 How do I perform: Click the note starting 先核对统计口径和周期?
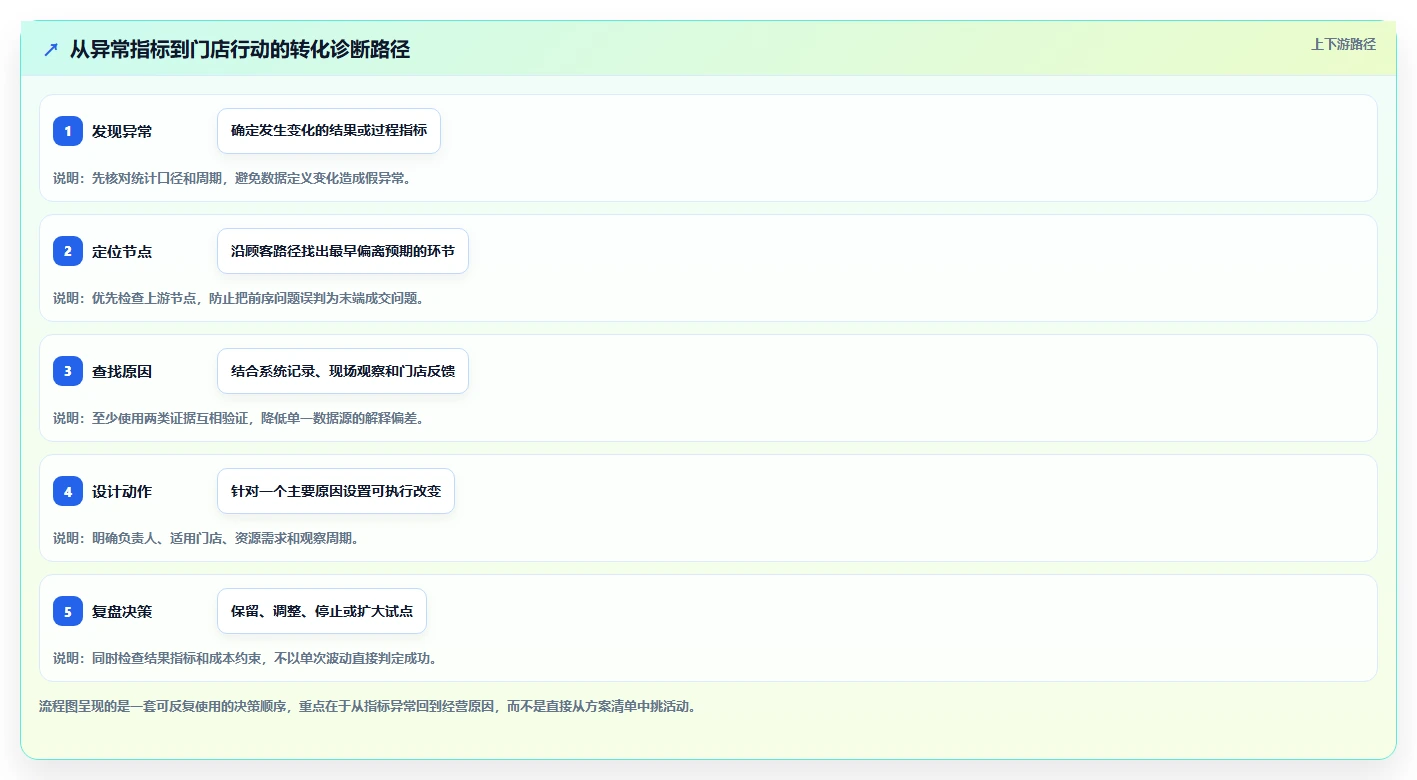pos(232,178)
